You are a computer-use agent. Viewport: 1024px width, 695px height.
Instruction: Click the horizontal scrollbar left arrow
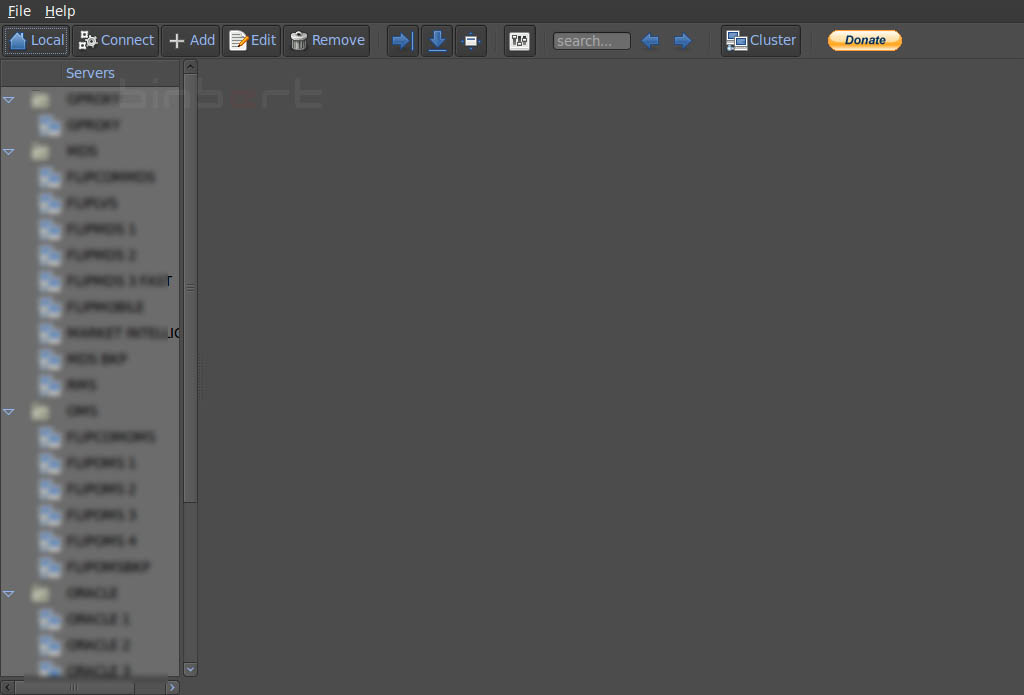click(8, 687)
